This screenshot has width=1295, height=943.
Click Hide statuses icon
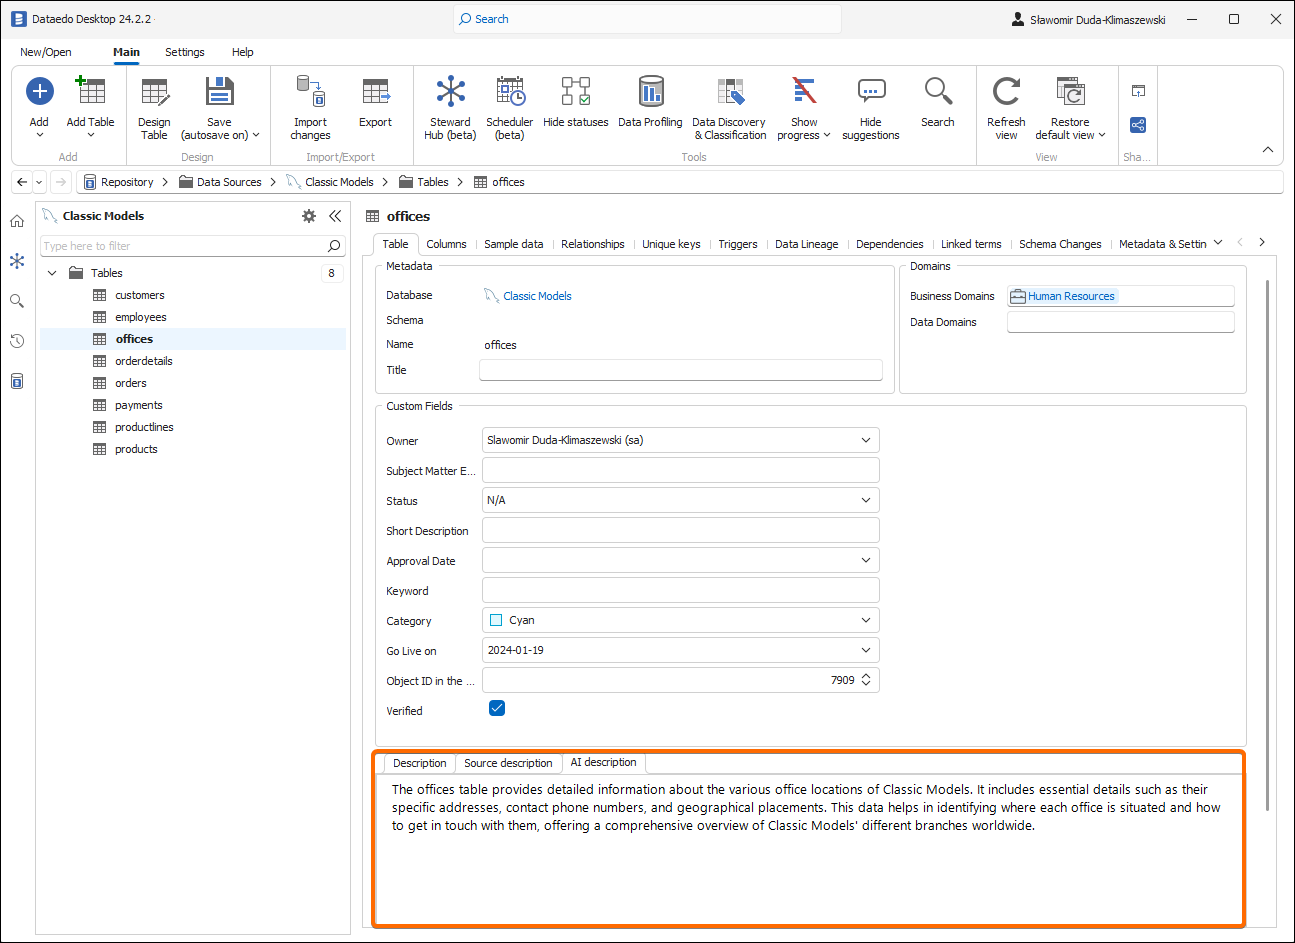point(576,92)
